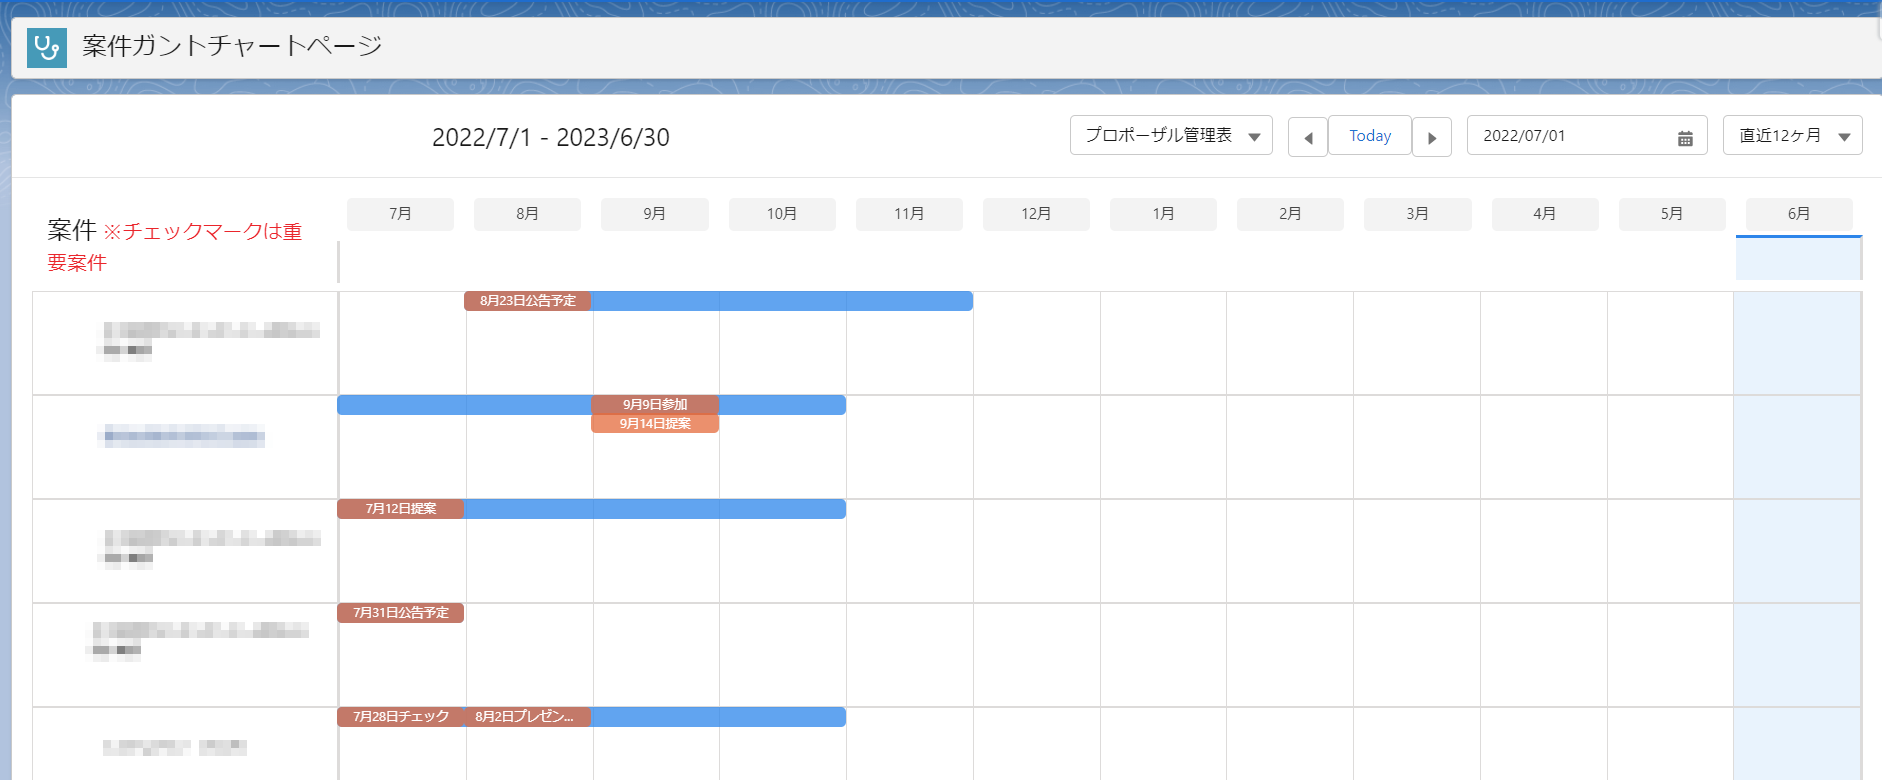Click the 12月 month header
The width and height of the screenshot is (1882, 780).
1035,214
